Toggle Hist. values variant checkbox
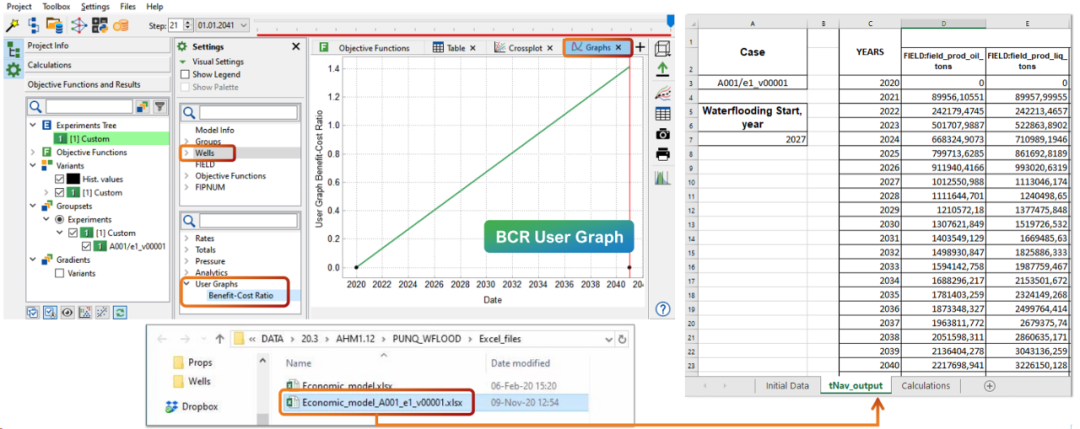The image size is (1080, 429). click(x=60, y=179)
